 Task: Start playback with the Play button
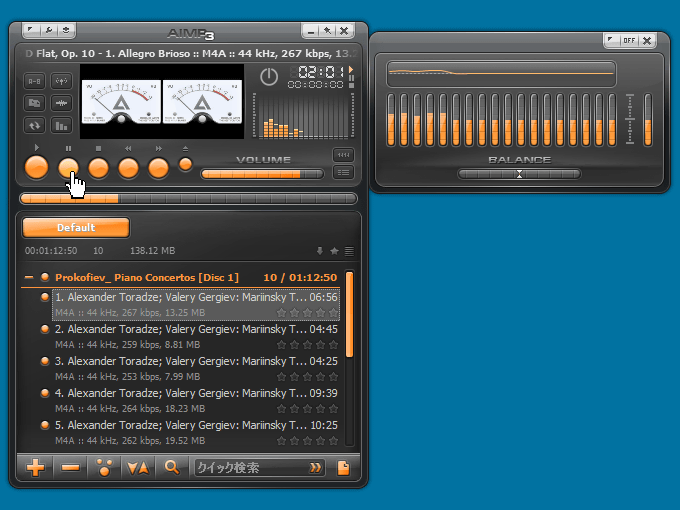(37, 167)
